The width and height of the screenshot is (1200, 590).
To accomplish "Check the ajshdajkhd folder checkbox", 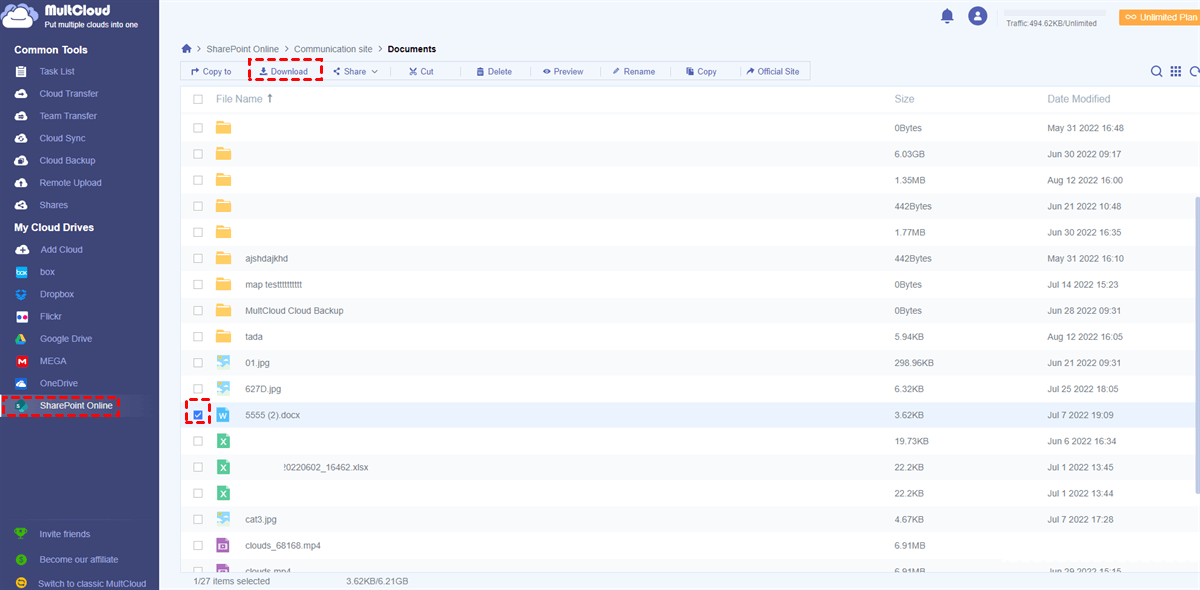I will click(x=198, y=258).
